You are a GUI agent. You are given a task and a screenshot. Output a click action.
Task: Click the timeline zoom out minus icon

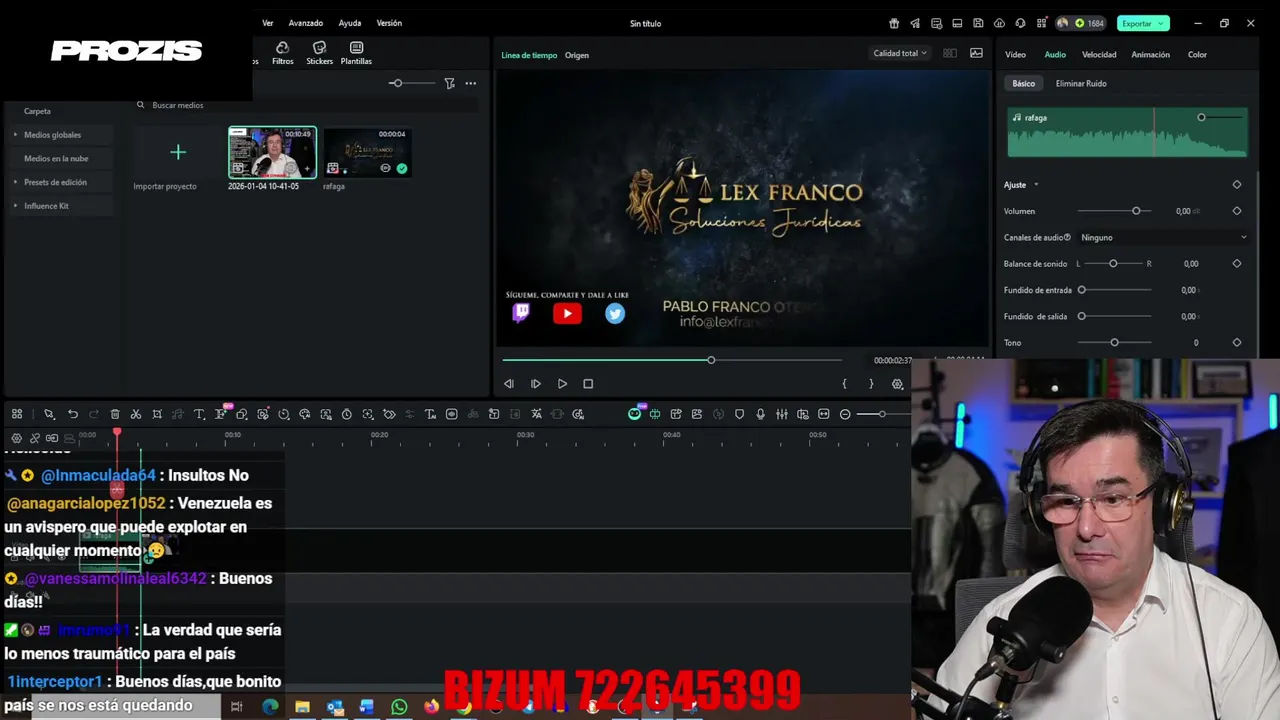click(x=845, y=414)
